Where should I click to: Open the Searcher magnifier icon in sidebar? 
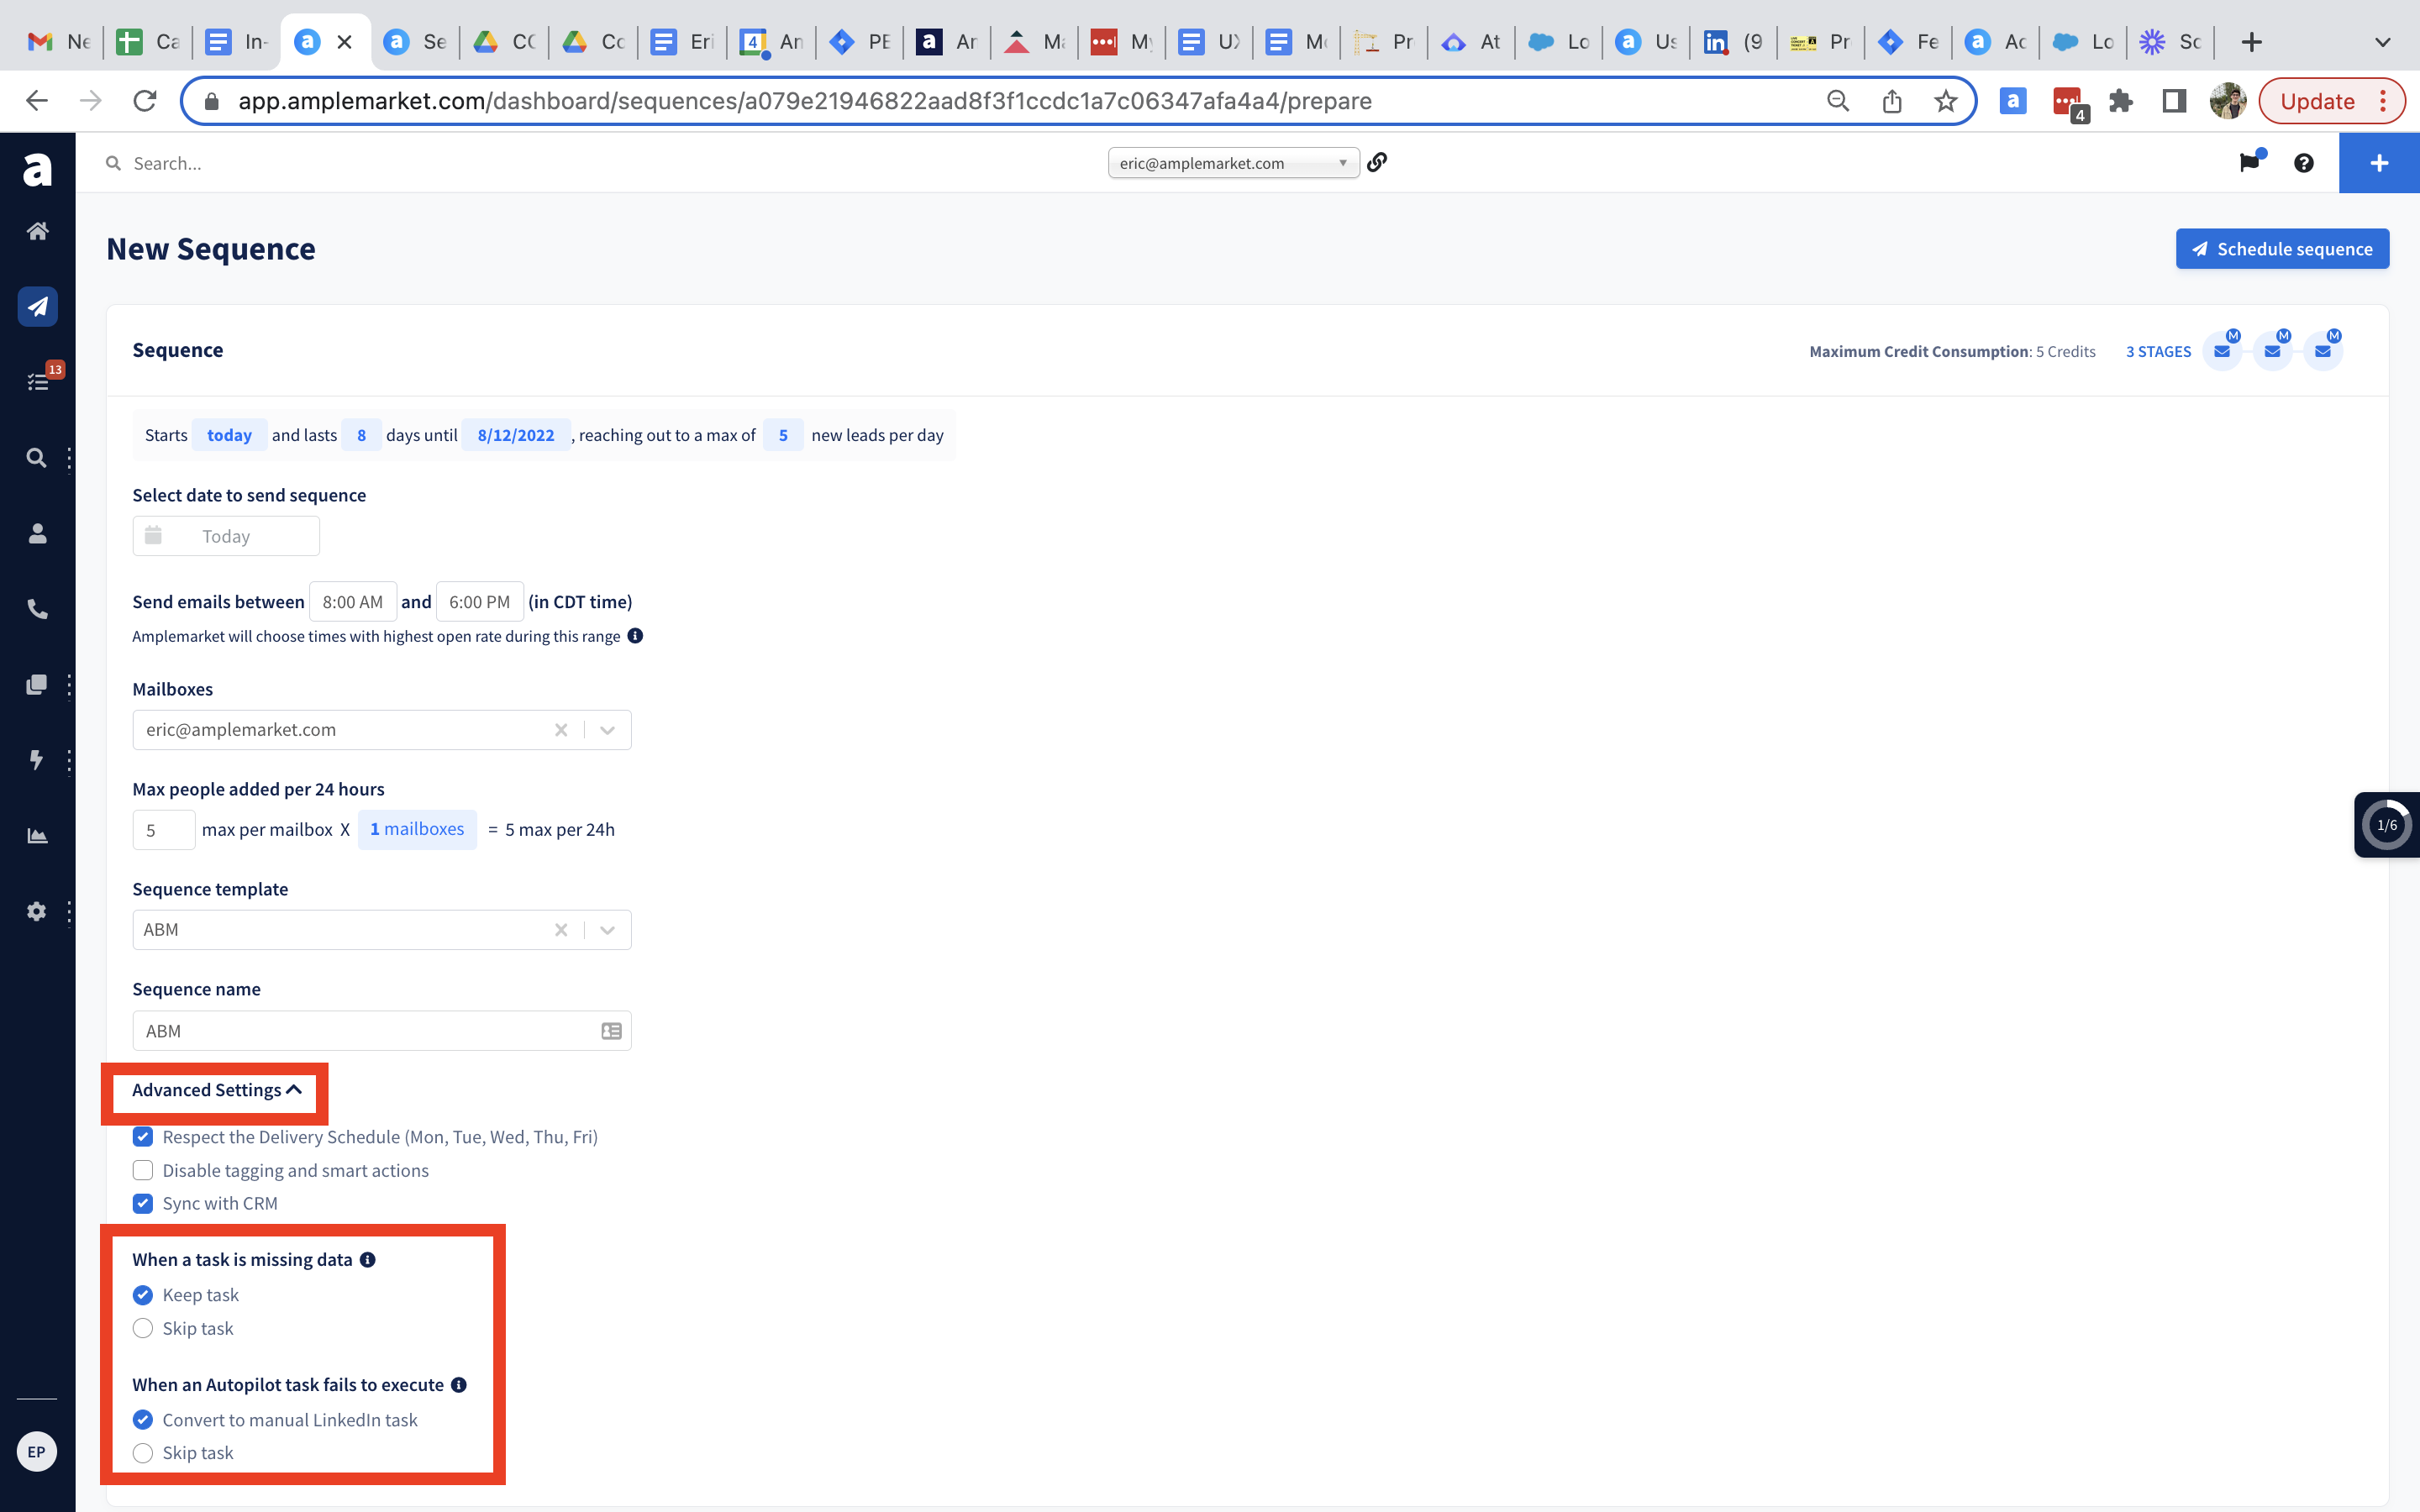pyautogui.click(x=36, y=458)
